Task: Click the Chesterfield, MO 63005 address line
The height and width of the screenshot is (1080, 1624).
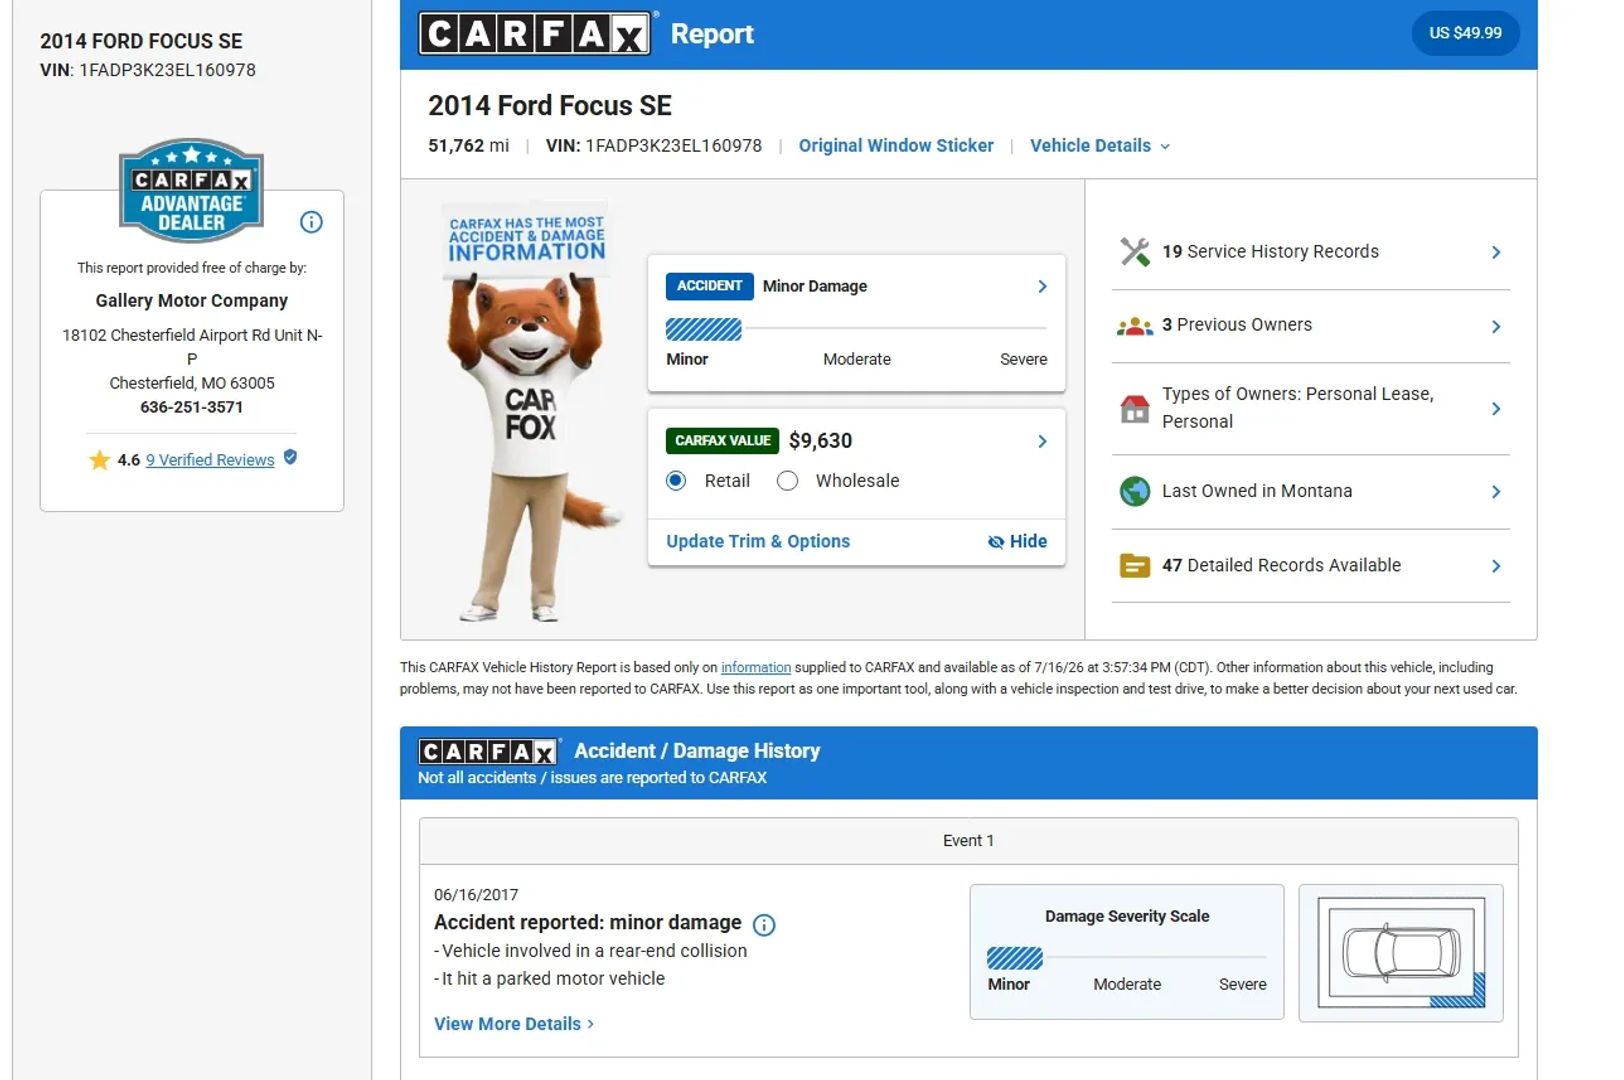Action: [x=191, y=383]
